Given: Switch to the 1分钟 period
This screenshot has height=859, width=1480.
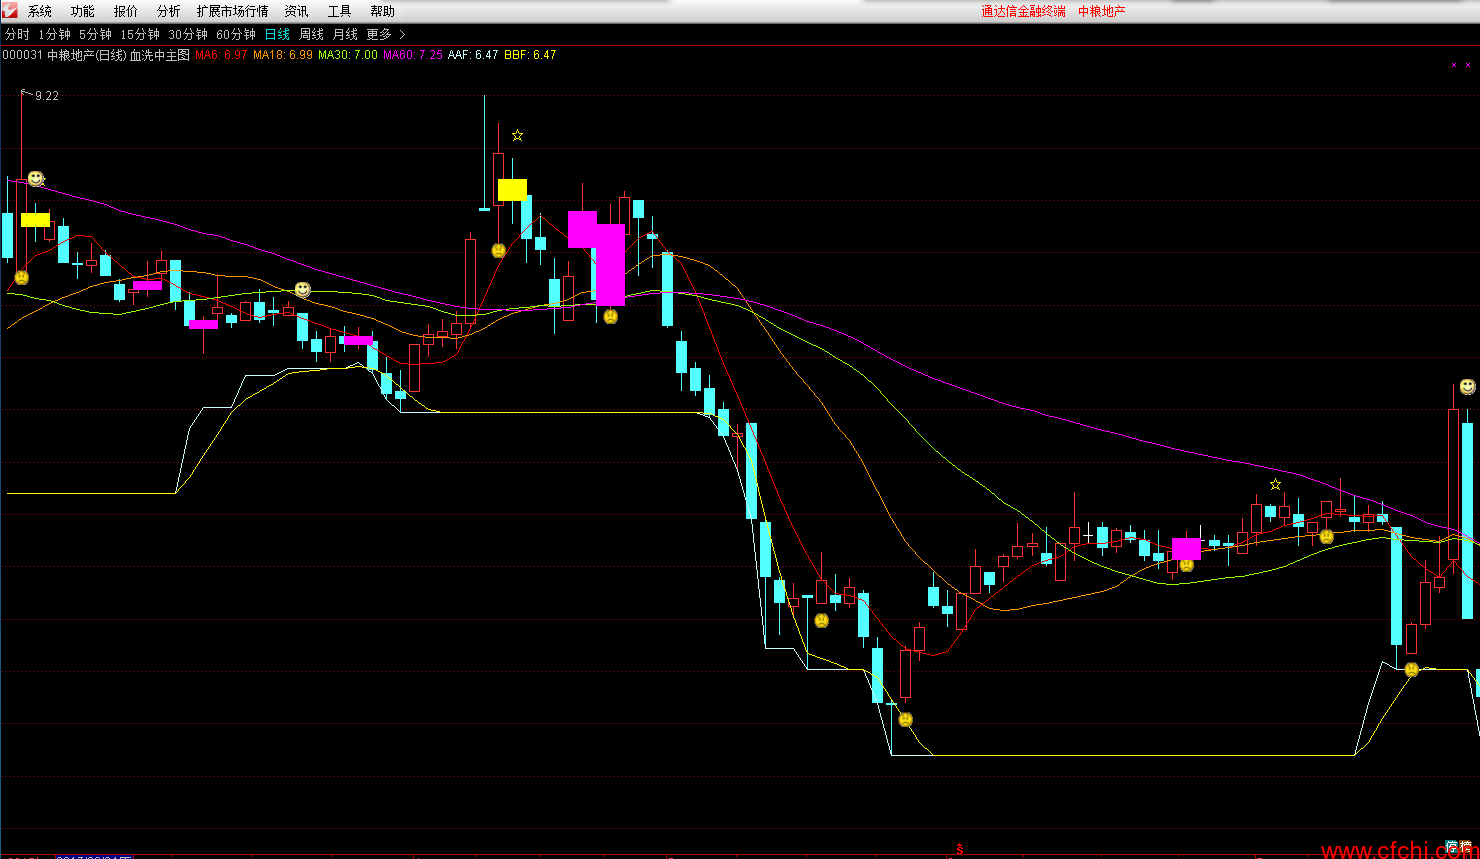Looking at the screenshot, I should click(55, 35).
